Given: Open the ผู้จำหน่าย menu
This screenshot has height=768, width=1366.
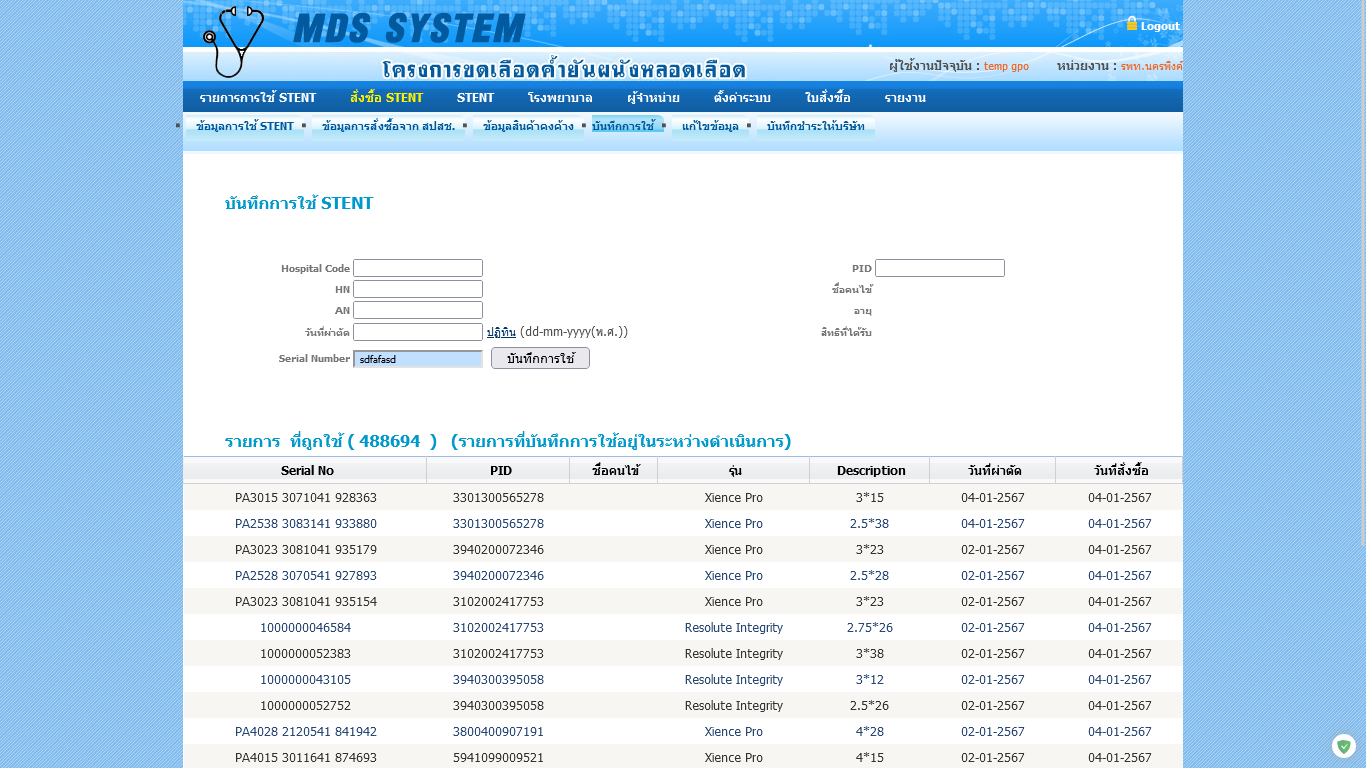Looking at the screenshot, I should (653, 97).
